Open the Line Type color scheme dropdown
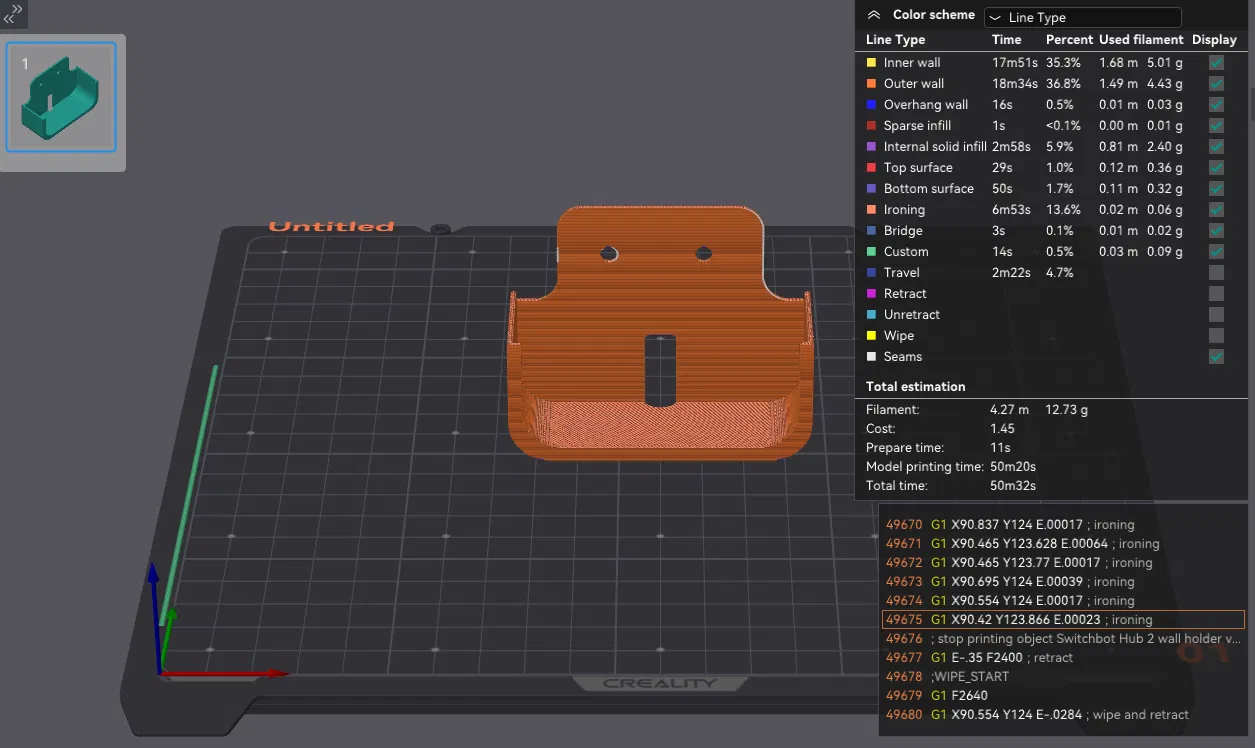 point(1082,17)
